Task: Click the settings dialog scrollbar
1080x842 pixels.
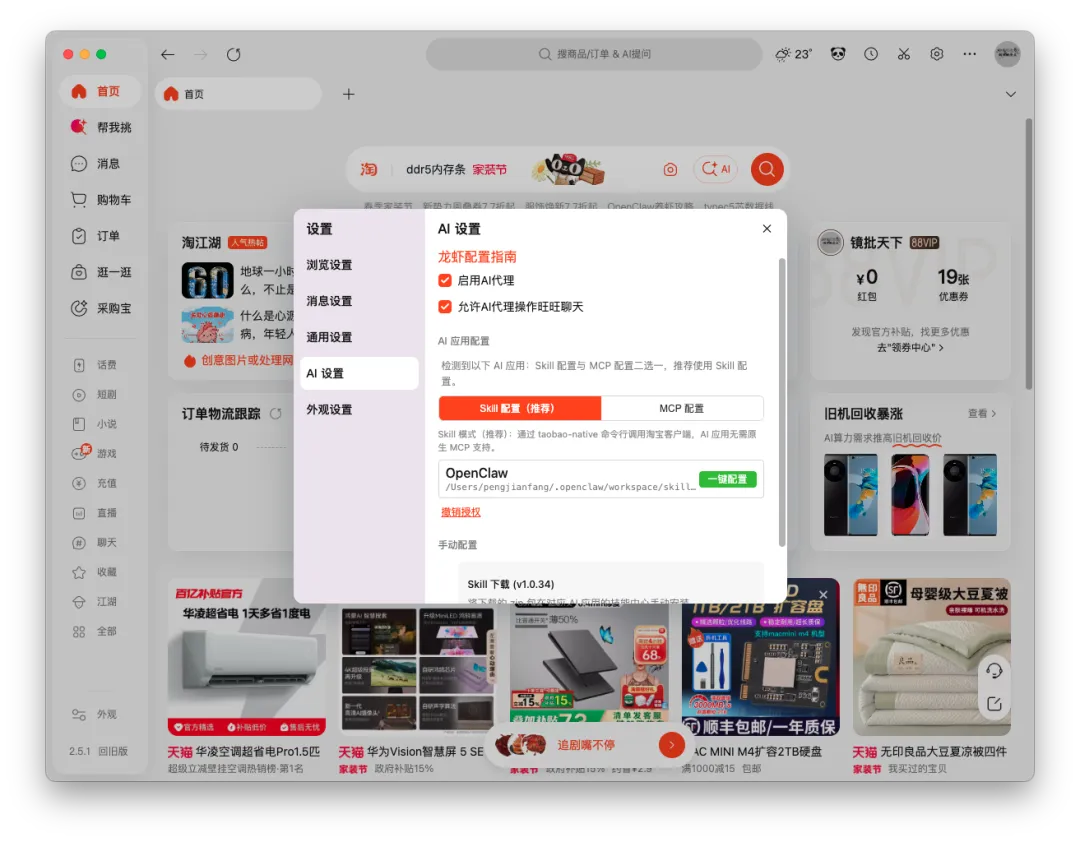Action: tap(782, 402)
